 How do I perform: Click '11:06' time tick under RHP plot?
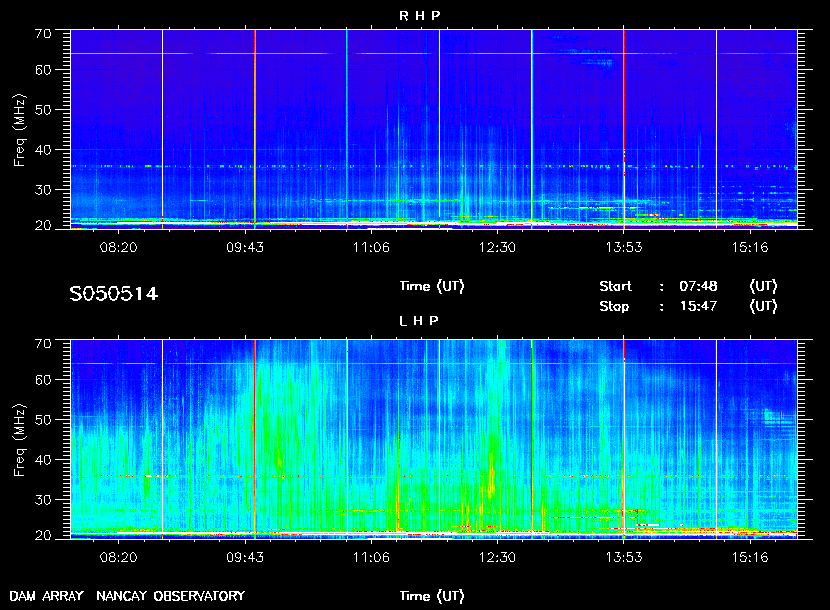click(371, 247)
